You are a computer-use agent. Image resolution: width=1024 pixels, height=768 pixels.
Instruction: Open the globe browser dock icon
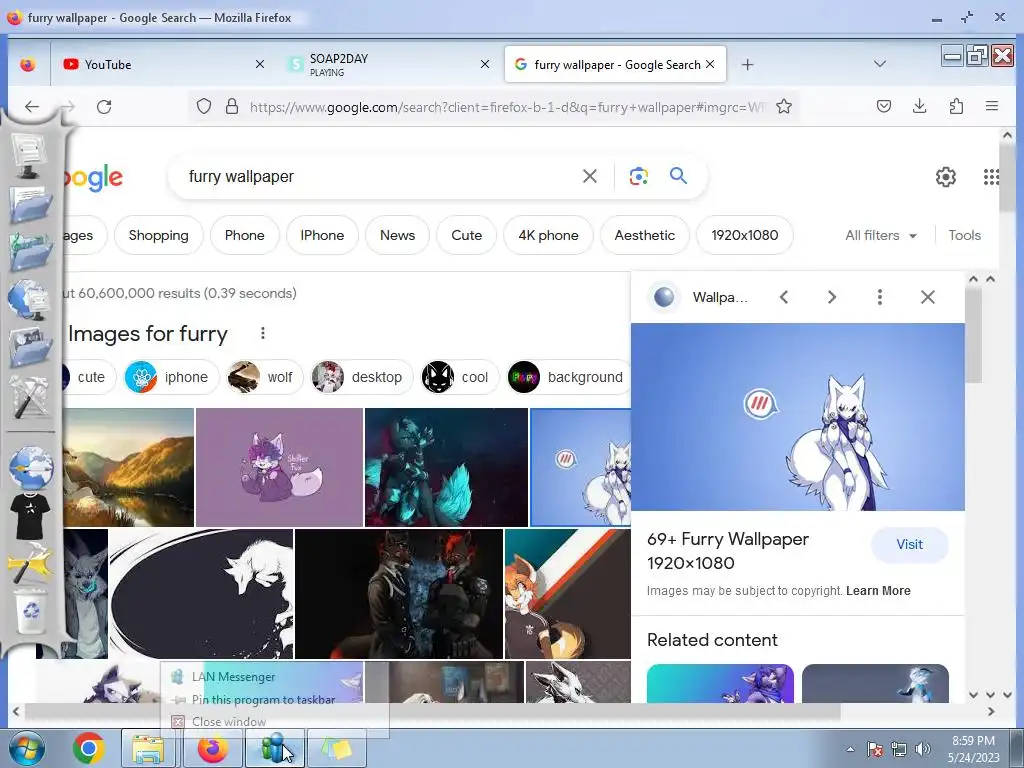pos(31,468)
